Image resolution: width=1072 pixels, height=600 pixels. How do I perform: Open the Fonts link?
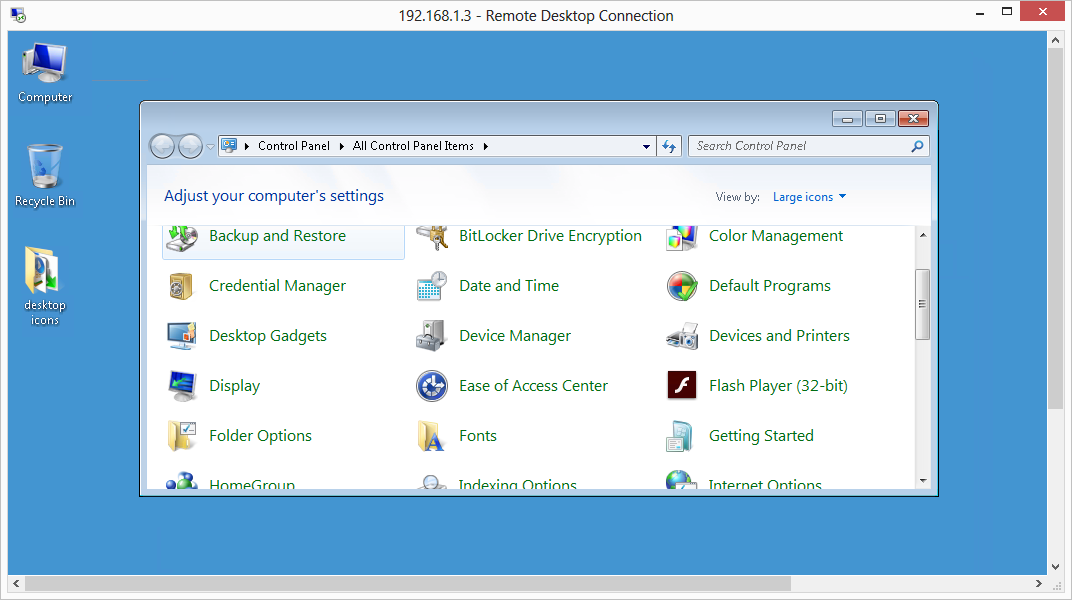[478, 435]
